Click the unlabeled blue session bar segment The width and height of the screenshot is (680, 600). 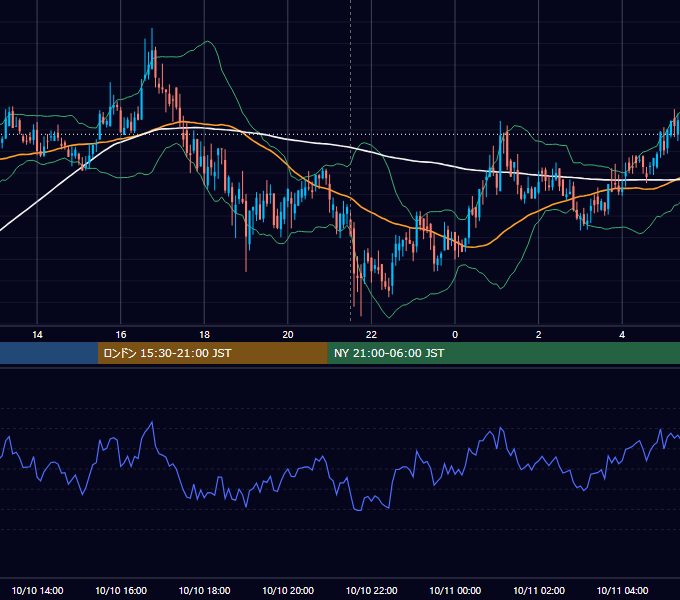(x=49, y=353)
